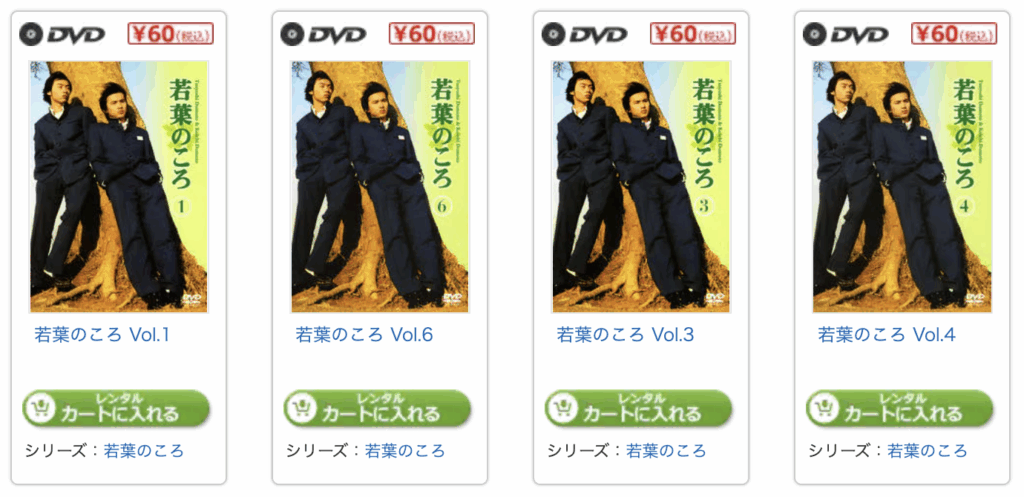The height and width of the screenshot is (497, 1024).
Task: Click the DVD icon on Vol.1 card
Action: 62,34
